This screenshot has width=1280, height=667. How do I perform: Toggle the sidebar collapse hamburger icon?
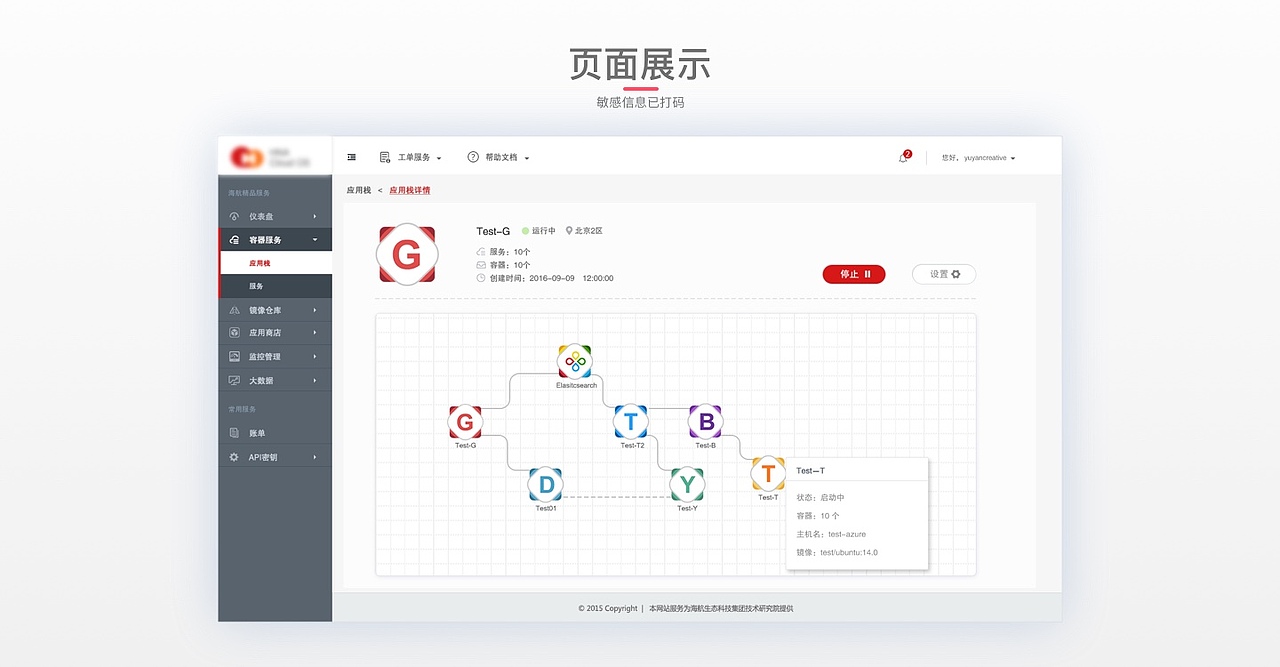coord(351,157)
